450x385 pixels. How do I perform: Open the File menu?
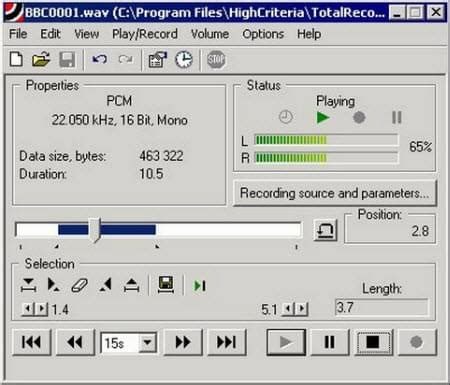click(x=18, y=34)
